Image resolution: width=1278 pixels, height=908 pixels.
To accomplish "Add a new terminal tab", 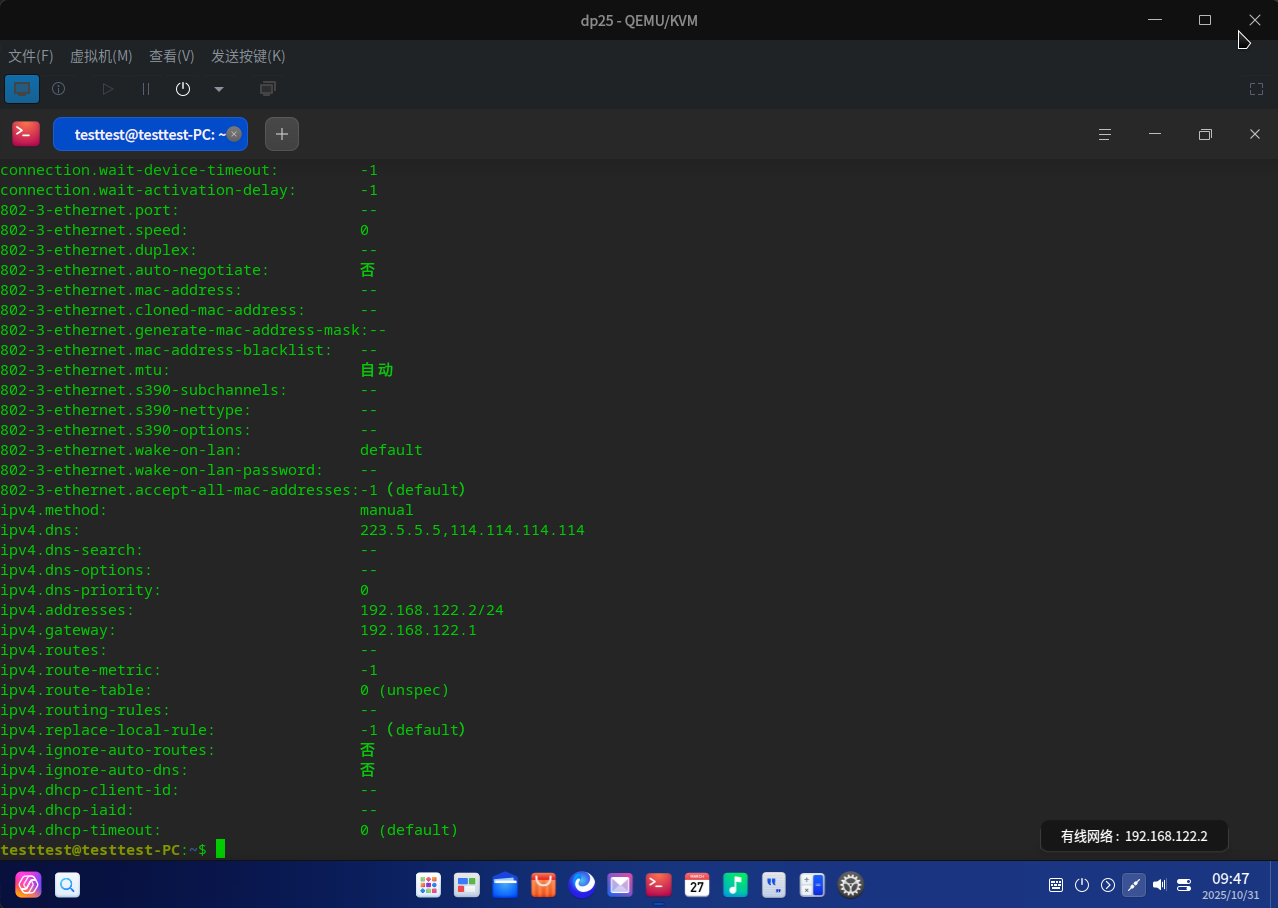I will (282, 134).
